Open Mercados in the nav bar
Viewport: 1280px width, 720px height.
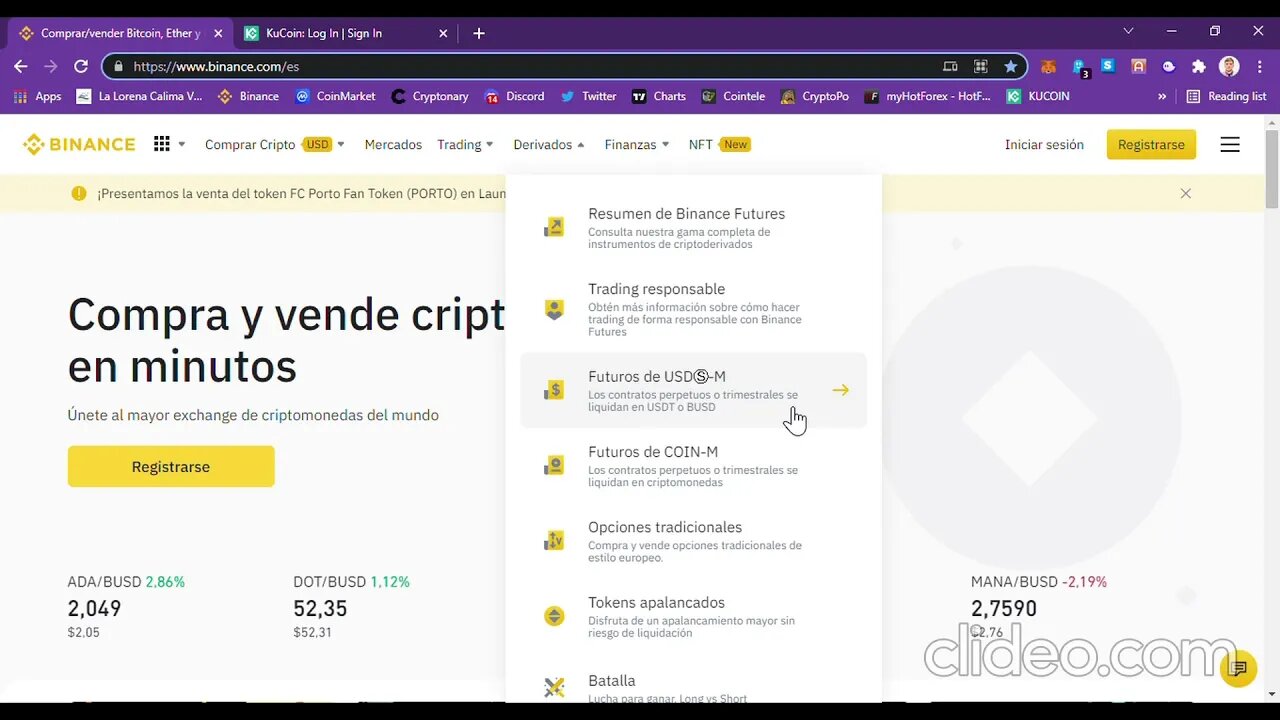(x=393, y=144)
